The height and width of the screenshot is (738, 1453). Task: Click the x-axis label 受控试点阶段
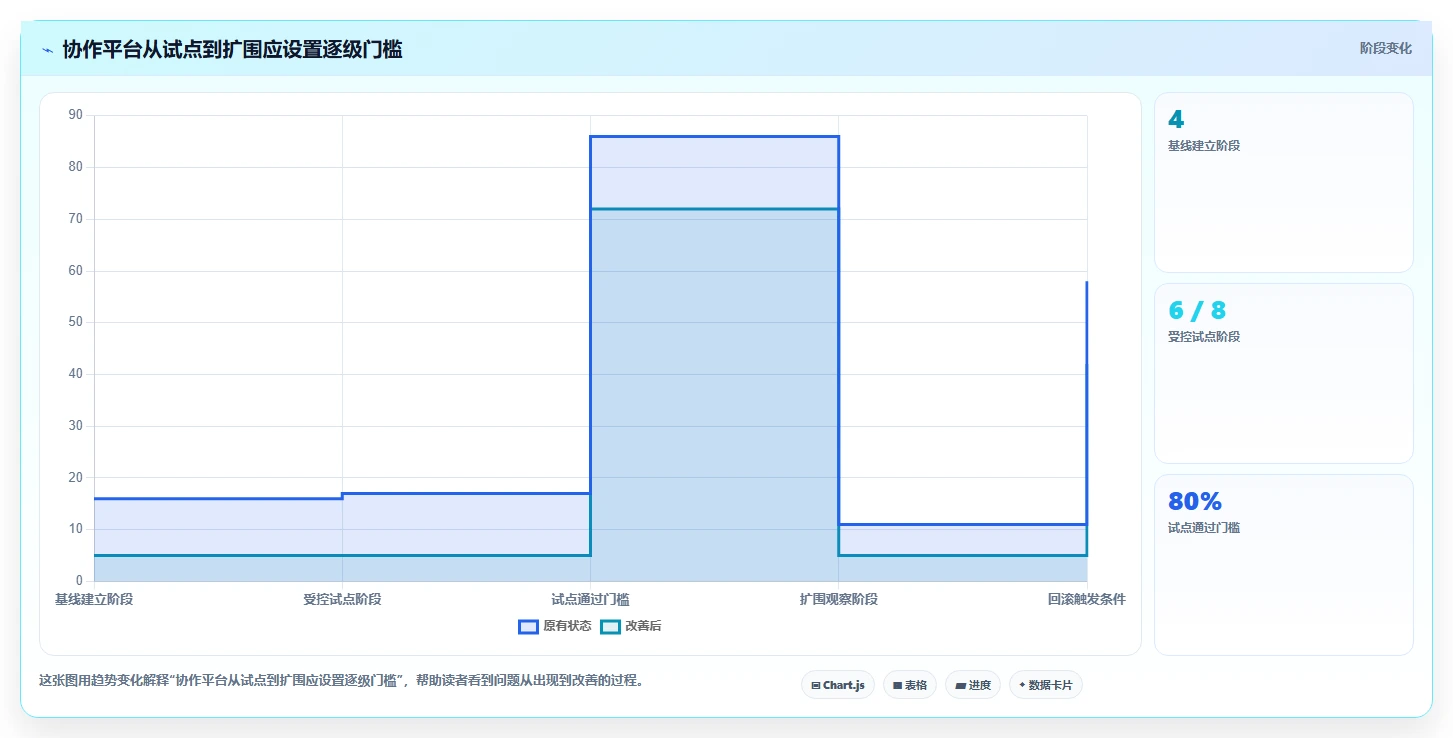(342, 599)
